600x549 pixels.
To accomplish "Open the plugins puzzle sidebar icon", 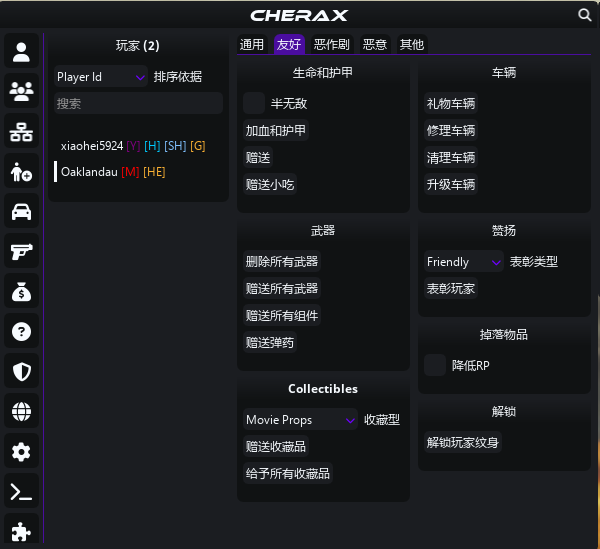I will 21,529.
